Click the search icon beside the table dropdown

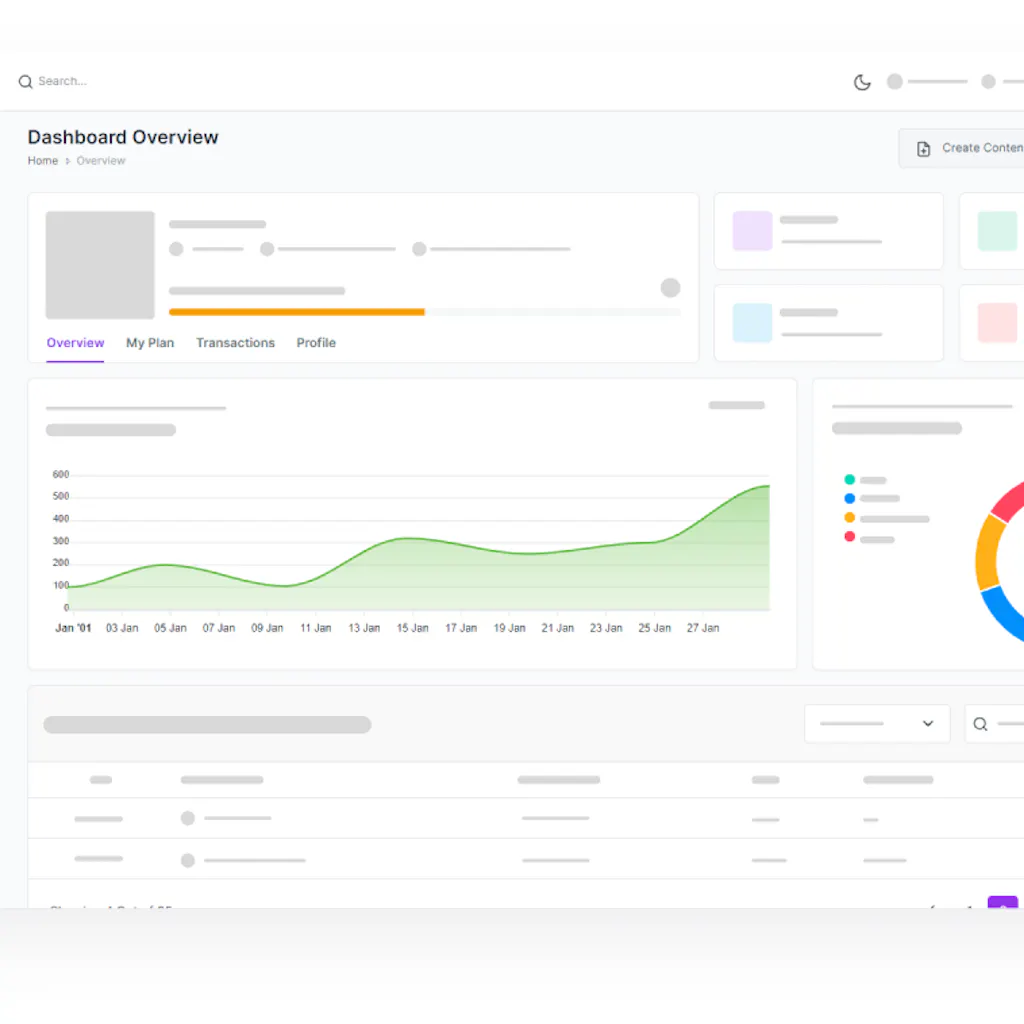point(980,724)
